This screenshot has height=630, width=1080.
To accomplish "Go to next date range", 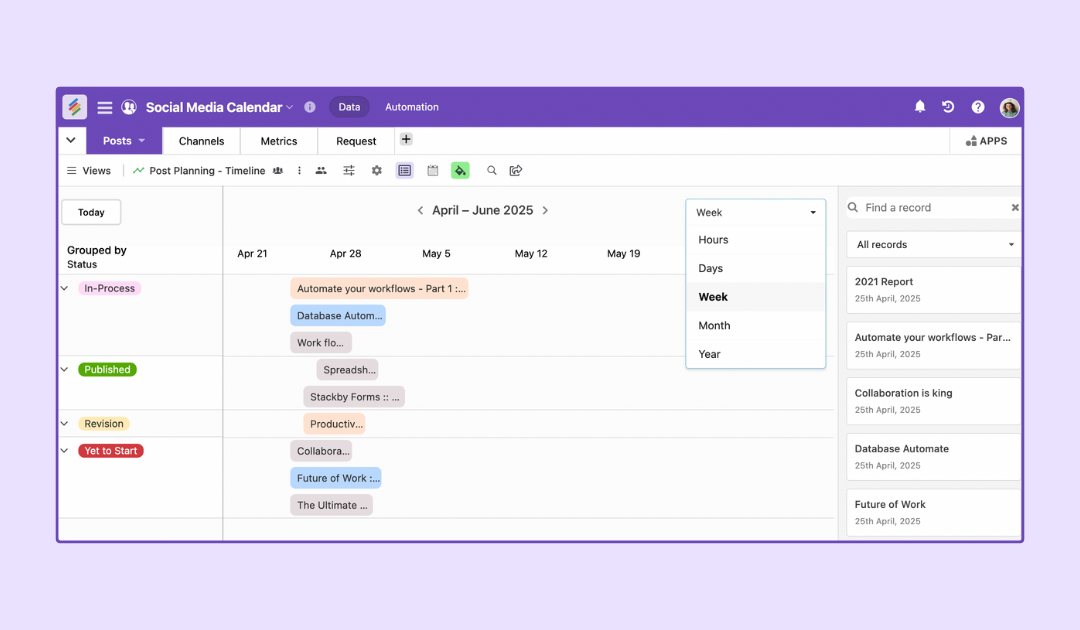I will (x=546, y=211).
